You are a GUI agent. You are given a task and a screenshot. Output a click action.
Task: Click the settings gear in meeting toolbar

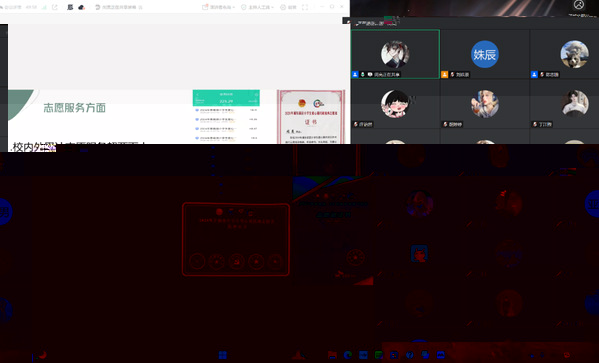(x=288, y=7)
